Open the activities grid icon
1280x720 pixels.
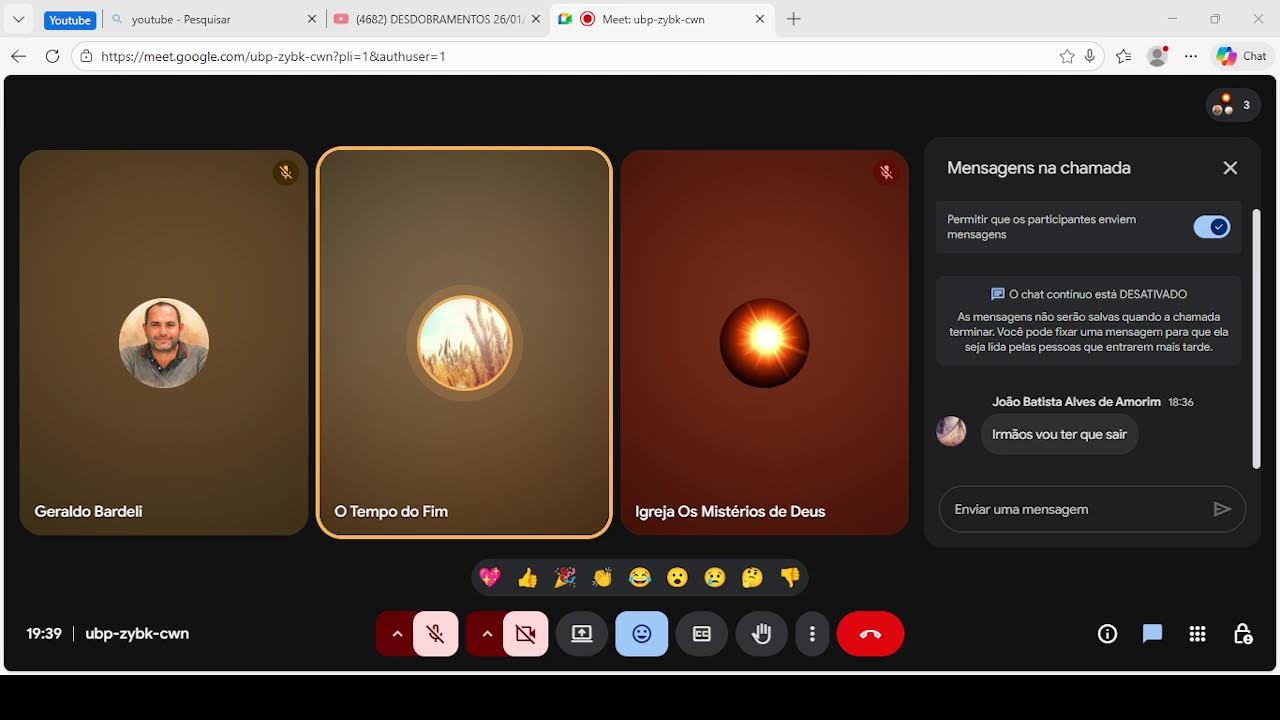pos(1197,634)
